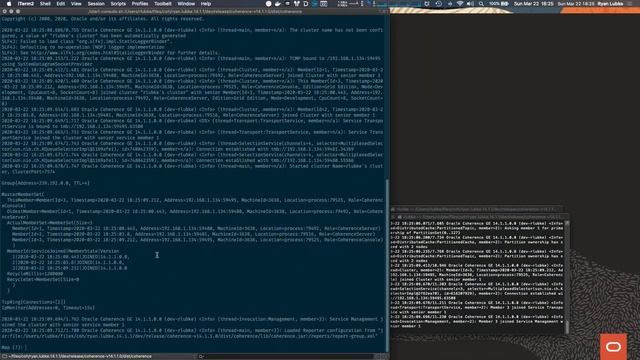Screen dimensions: 640x360
Task: Open the Session menu
Action: tap(96, 4)
